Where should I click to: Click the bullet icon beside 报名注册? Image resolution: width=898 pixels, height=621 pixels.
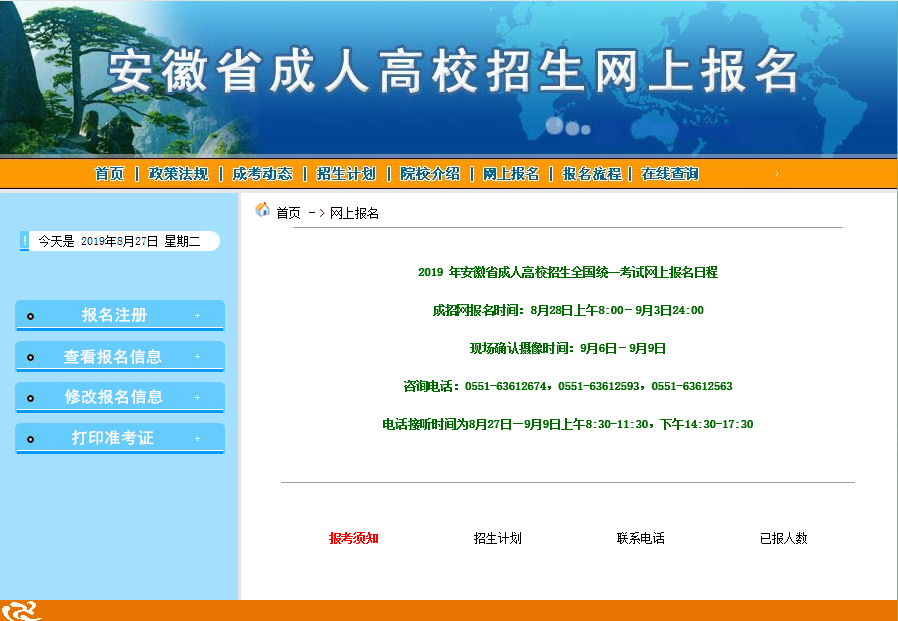tap(31, 316)
